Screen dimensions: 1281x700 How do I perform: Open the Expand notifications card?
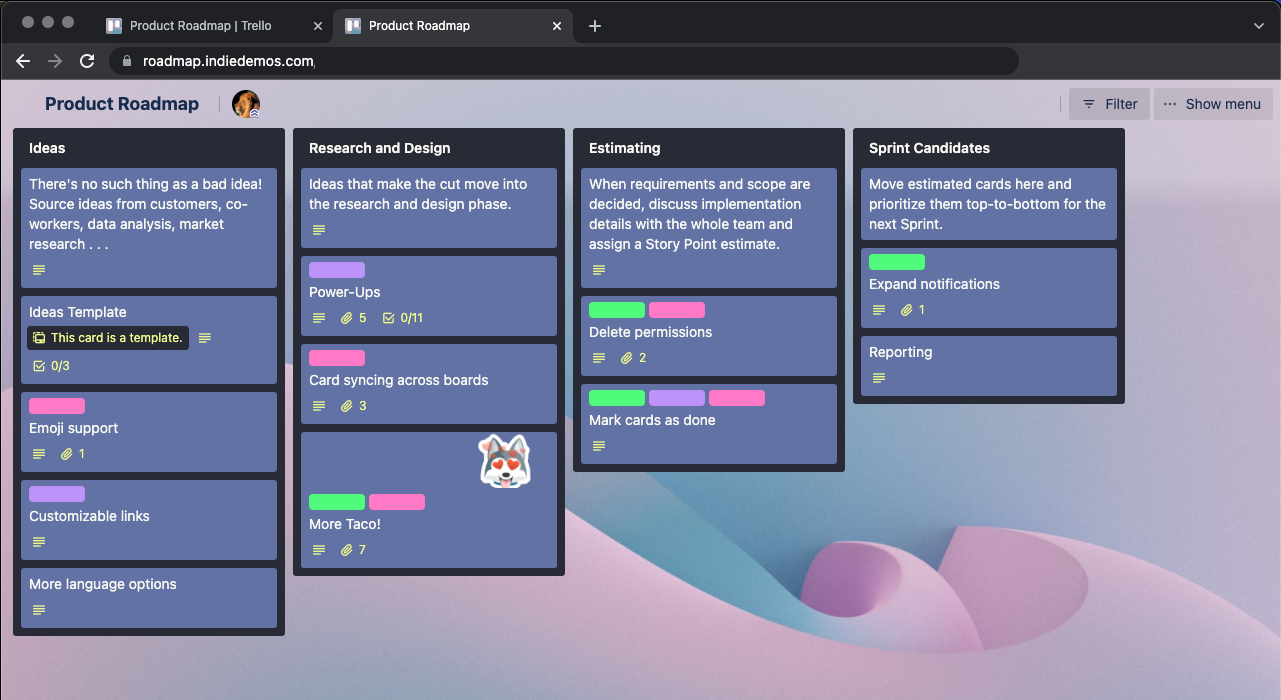click(989, 288)
